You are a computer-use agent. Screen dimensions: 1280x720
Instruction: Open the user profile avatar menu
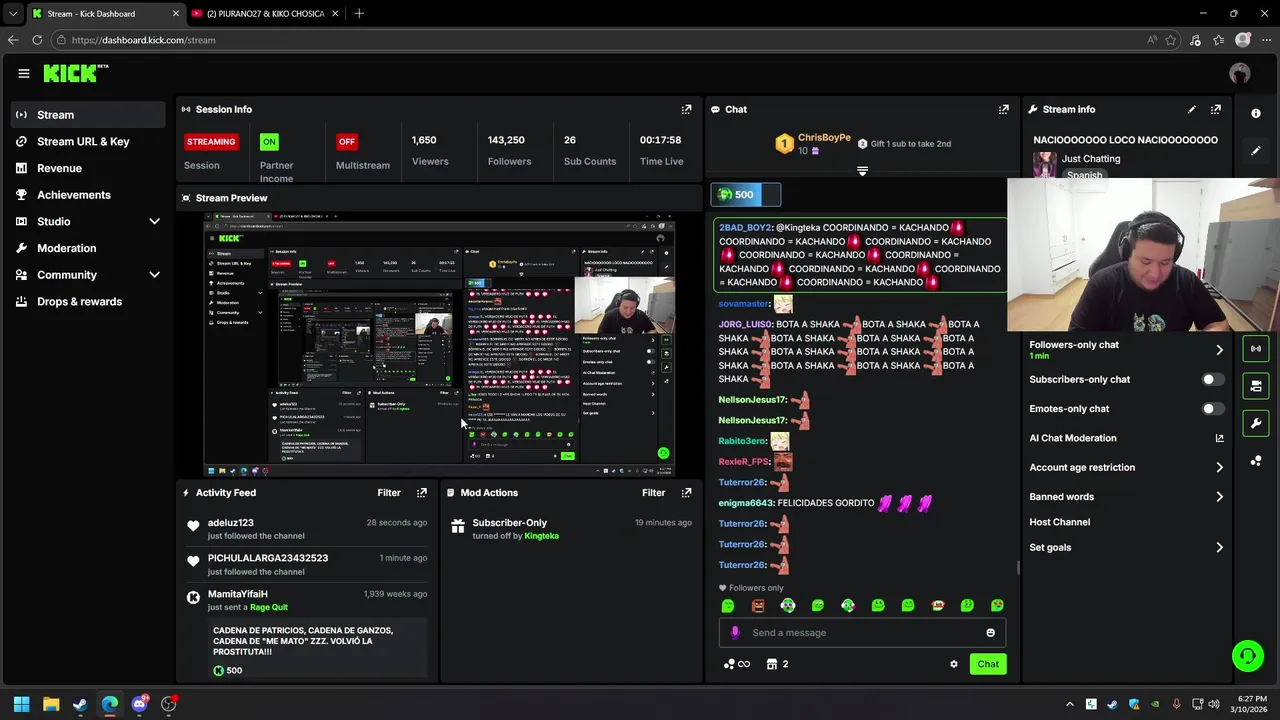(1240, 73)
